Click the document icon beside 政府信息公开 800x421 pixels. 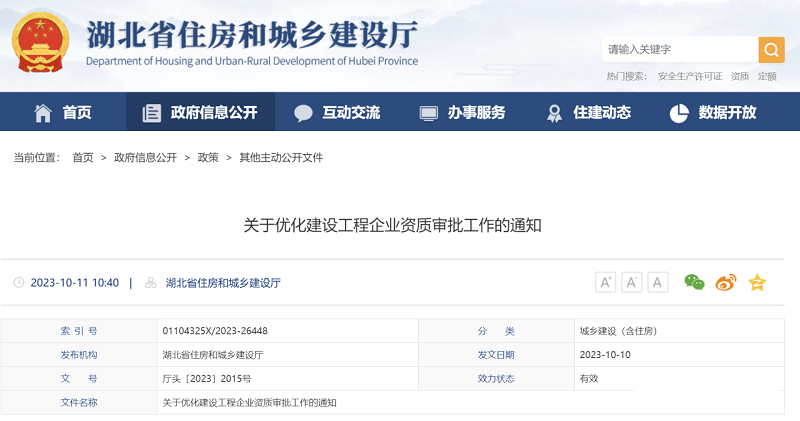[152, 113]
